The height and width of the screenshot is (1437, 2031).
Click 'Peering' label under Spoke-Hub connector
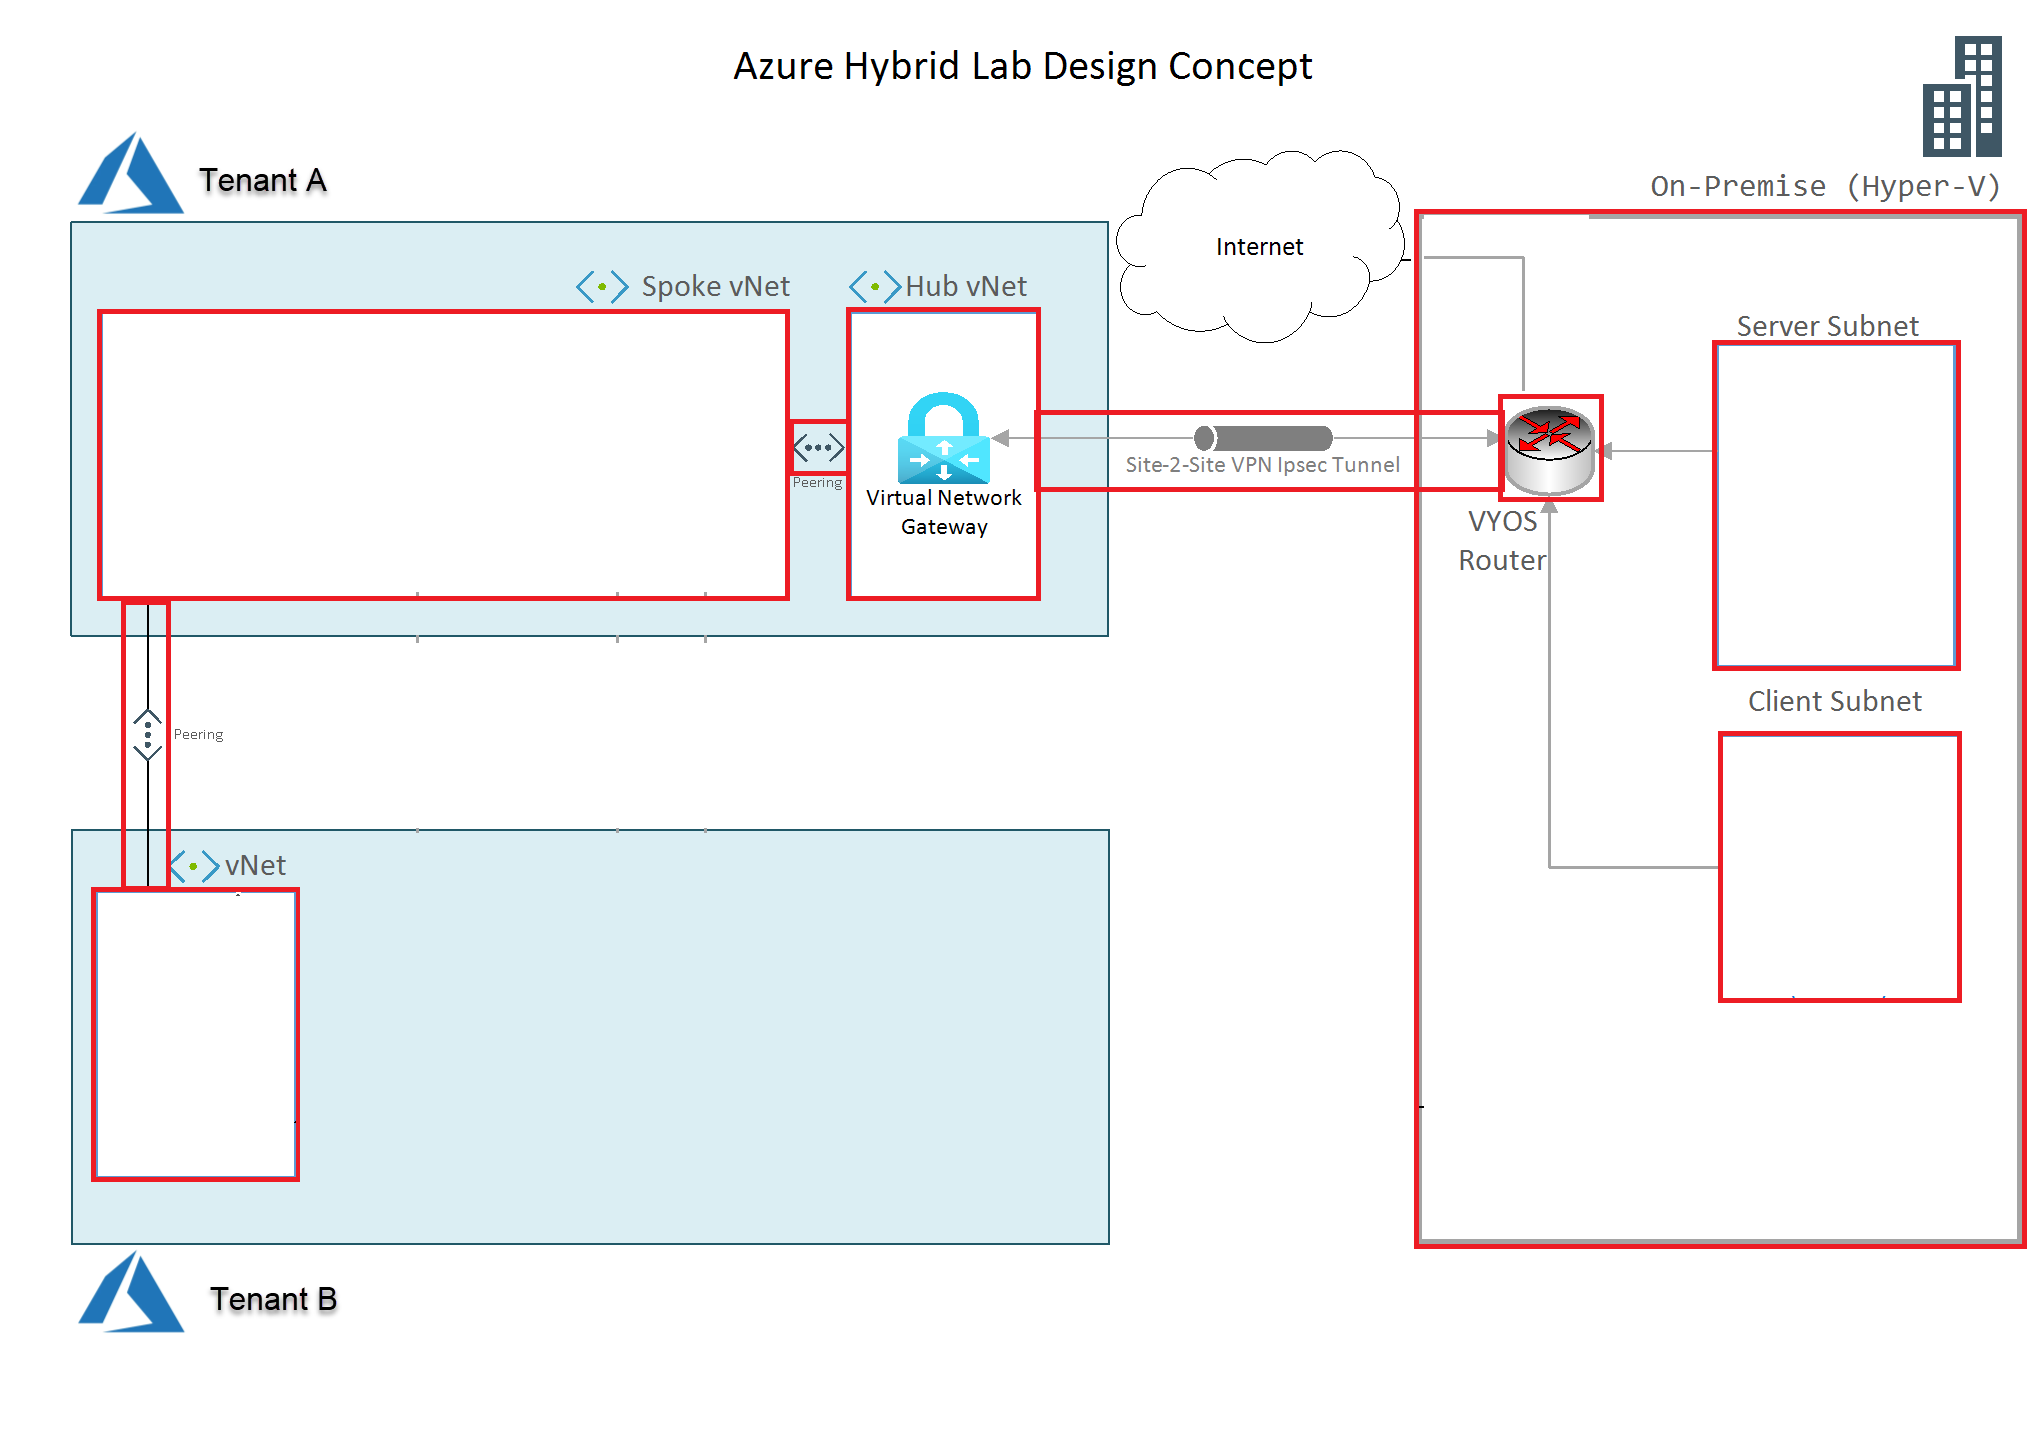817,482
